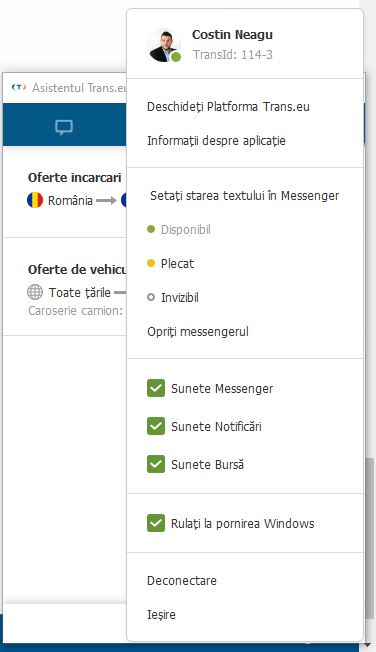Click the gray Invizibil status circle
This screenshot has height=652, width=376.
click(x=151, y=297)
